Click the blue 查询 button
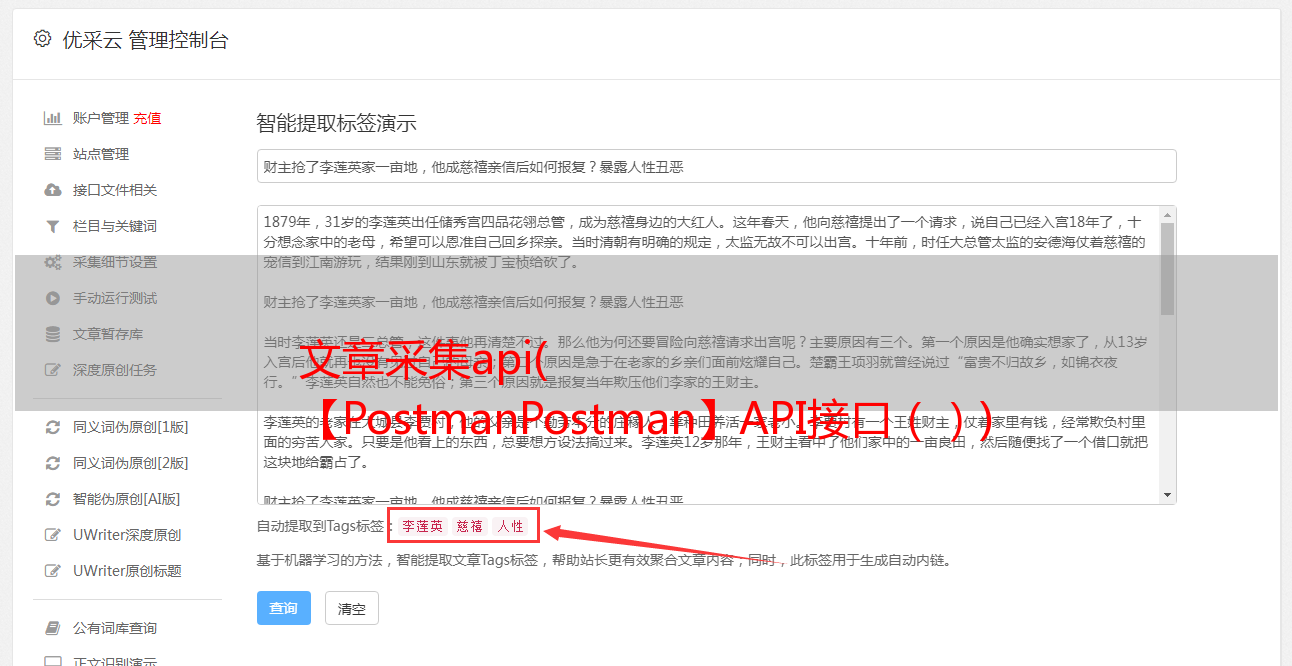This screenshot has width=1292, height=666. [x=284, y=608]
